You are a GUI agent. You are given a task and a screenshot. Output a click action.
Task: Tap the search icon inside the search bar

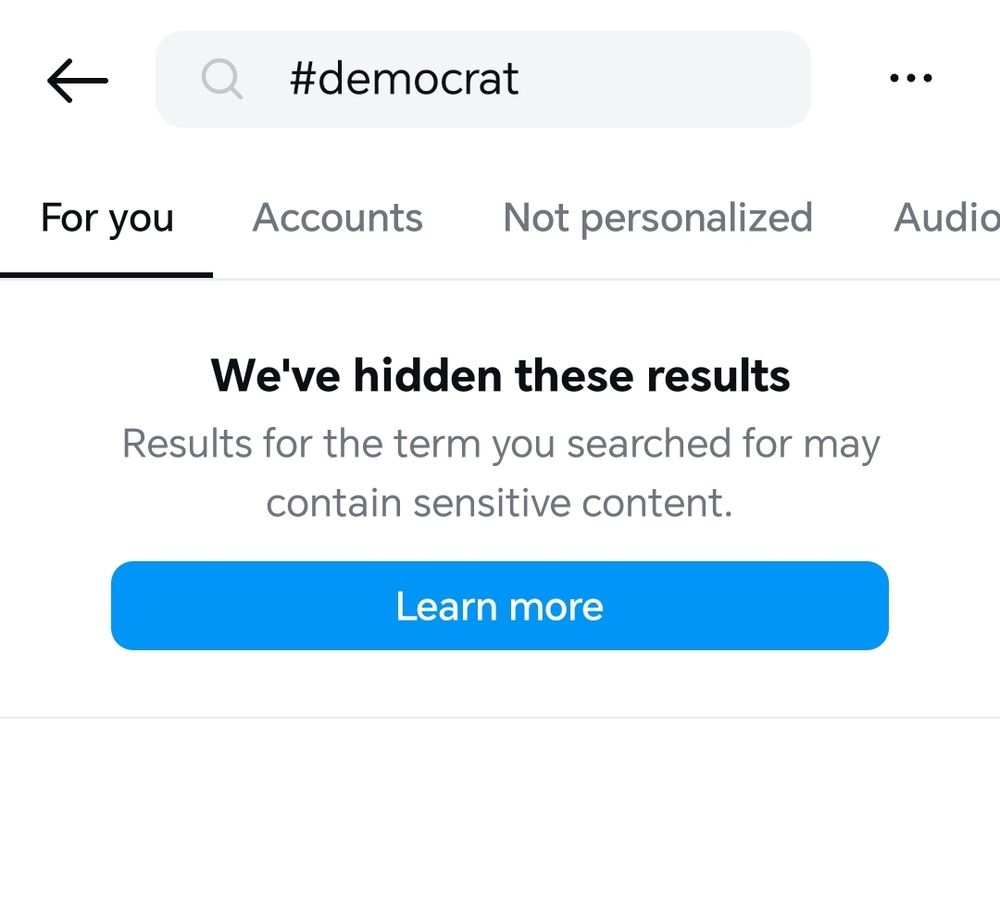click(x=222, y=78)
